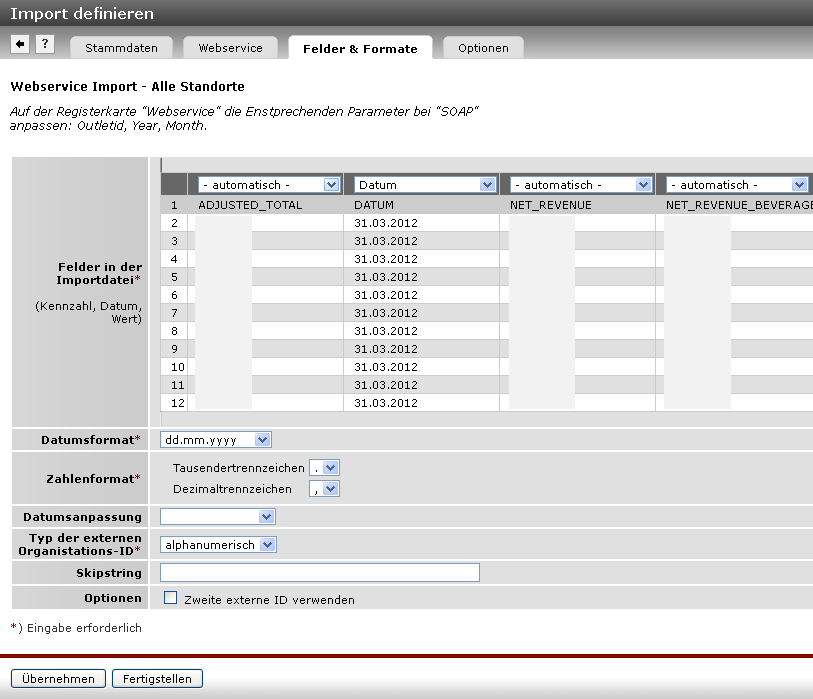Image resolution: width=813 pixels, height=699 pixels.
Task: Expand the ADJUSTED_TOTAL column type dropdown
Action: click(x=269, y=185)
